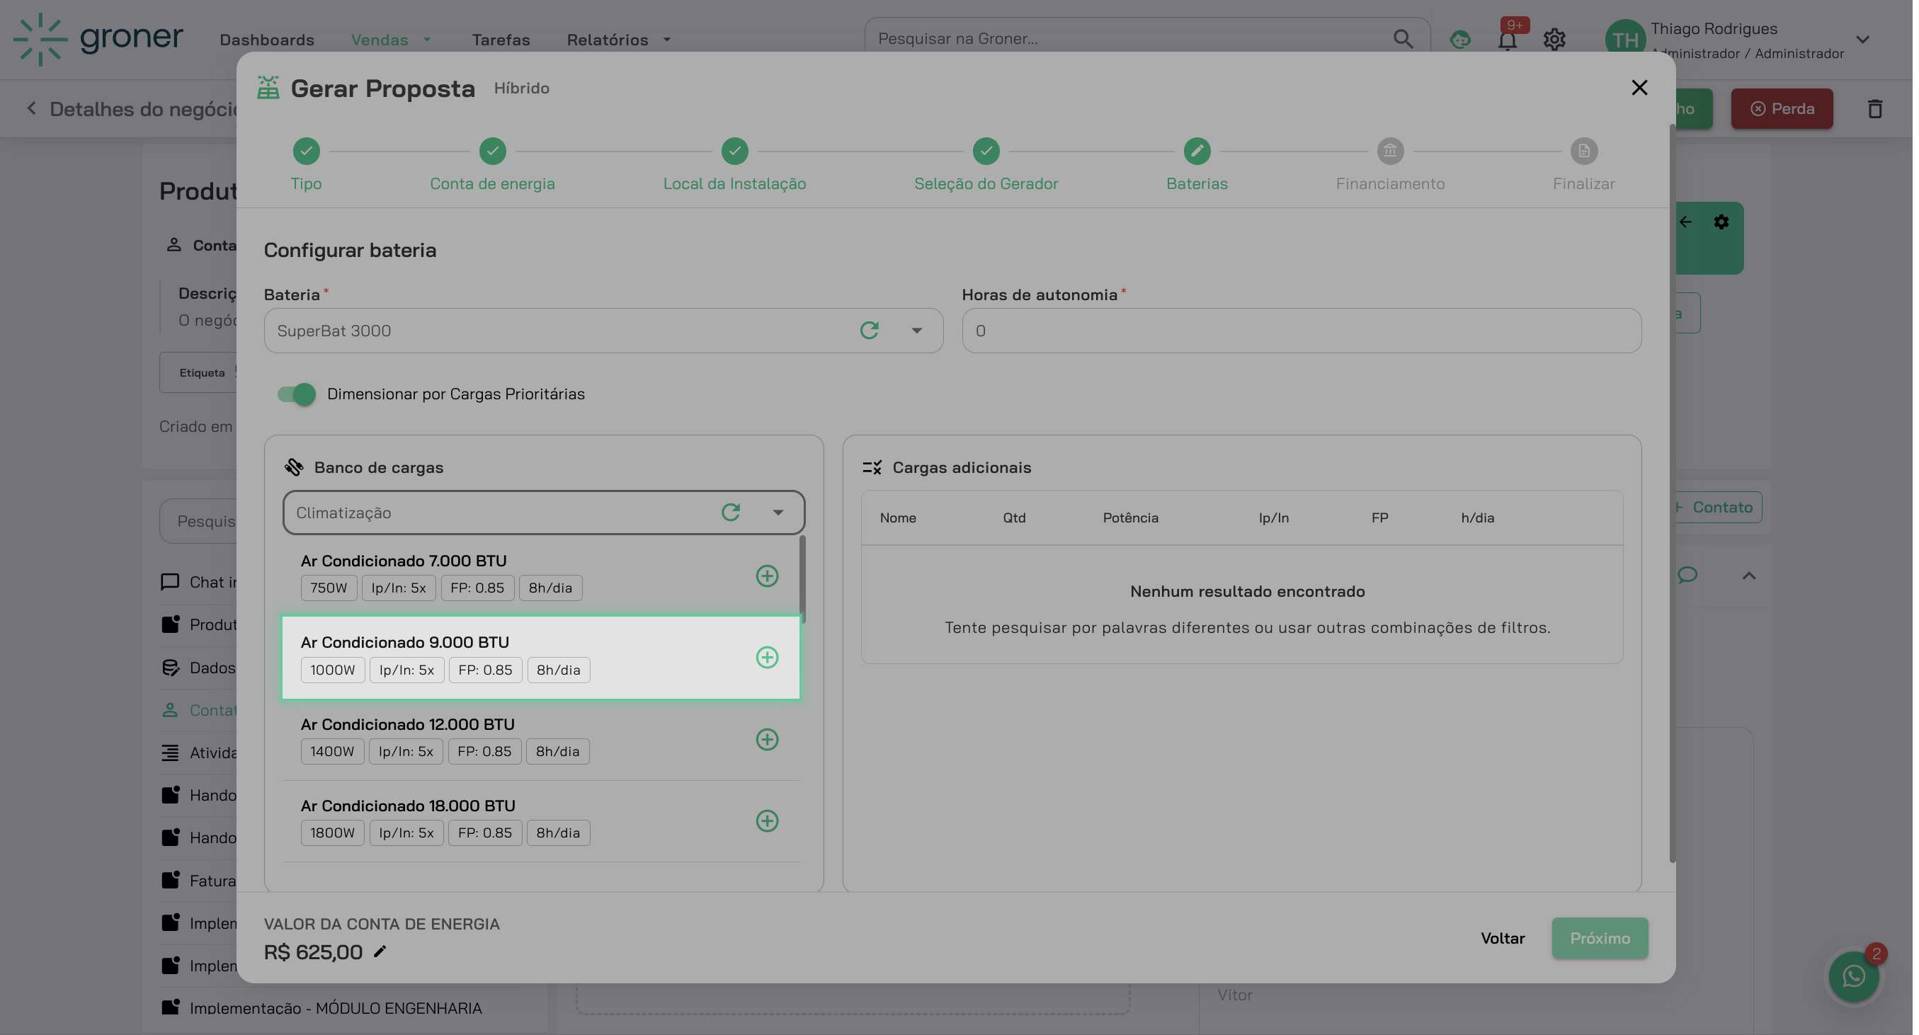The height and width of the screenshot is (1035, 1919).
Task: Expand the Climatização category dropdown
Action: click(778, 512)
